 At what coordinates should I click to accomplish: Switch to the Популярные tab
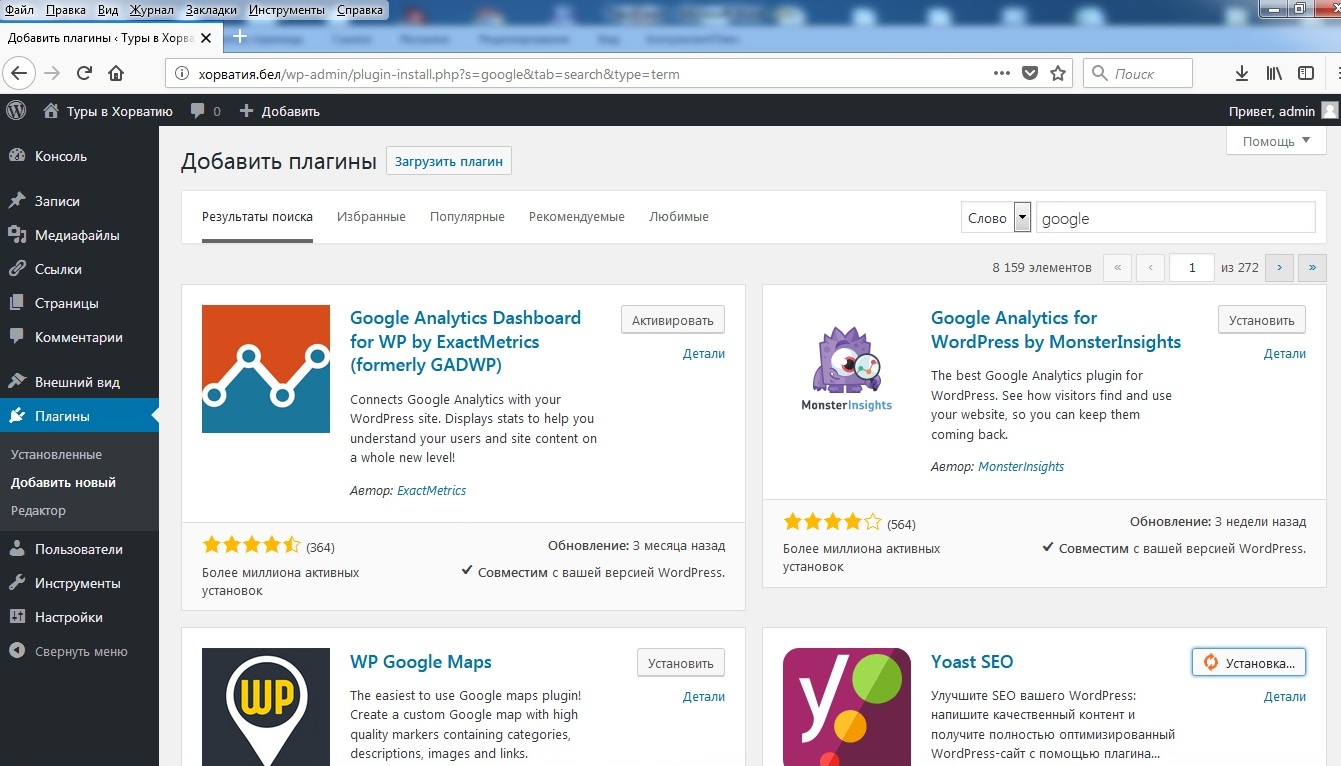point(467,217)
